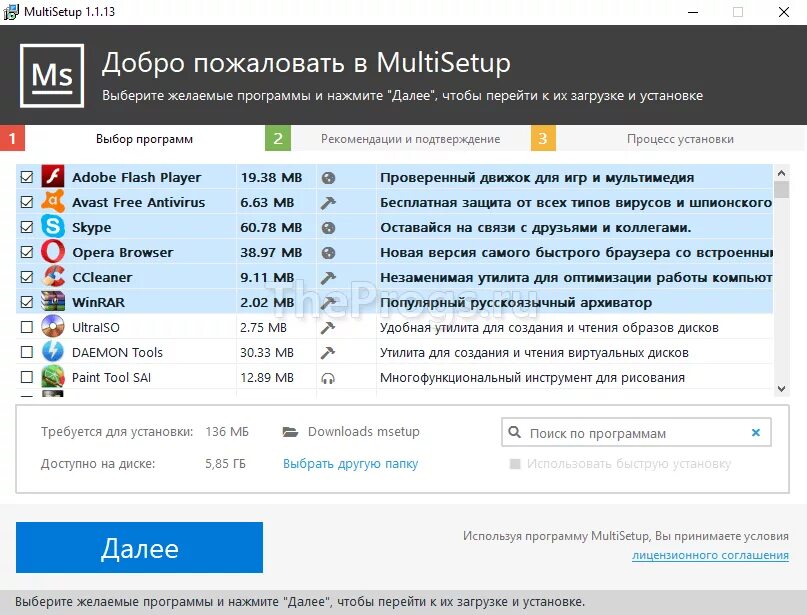Click the Avast Free Antivirus icon

point(52,202)
